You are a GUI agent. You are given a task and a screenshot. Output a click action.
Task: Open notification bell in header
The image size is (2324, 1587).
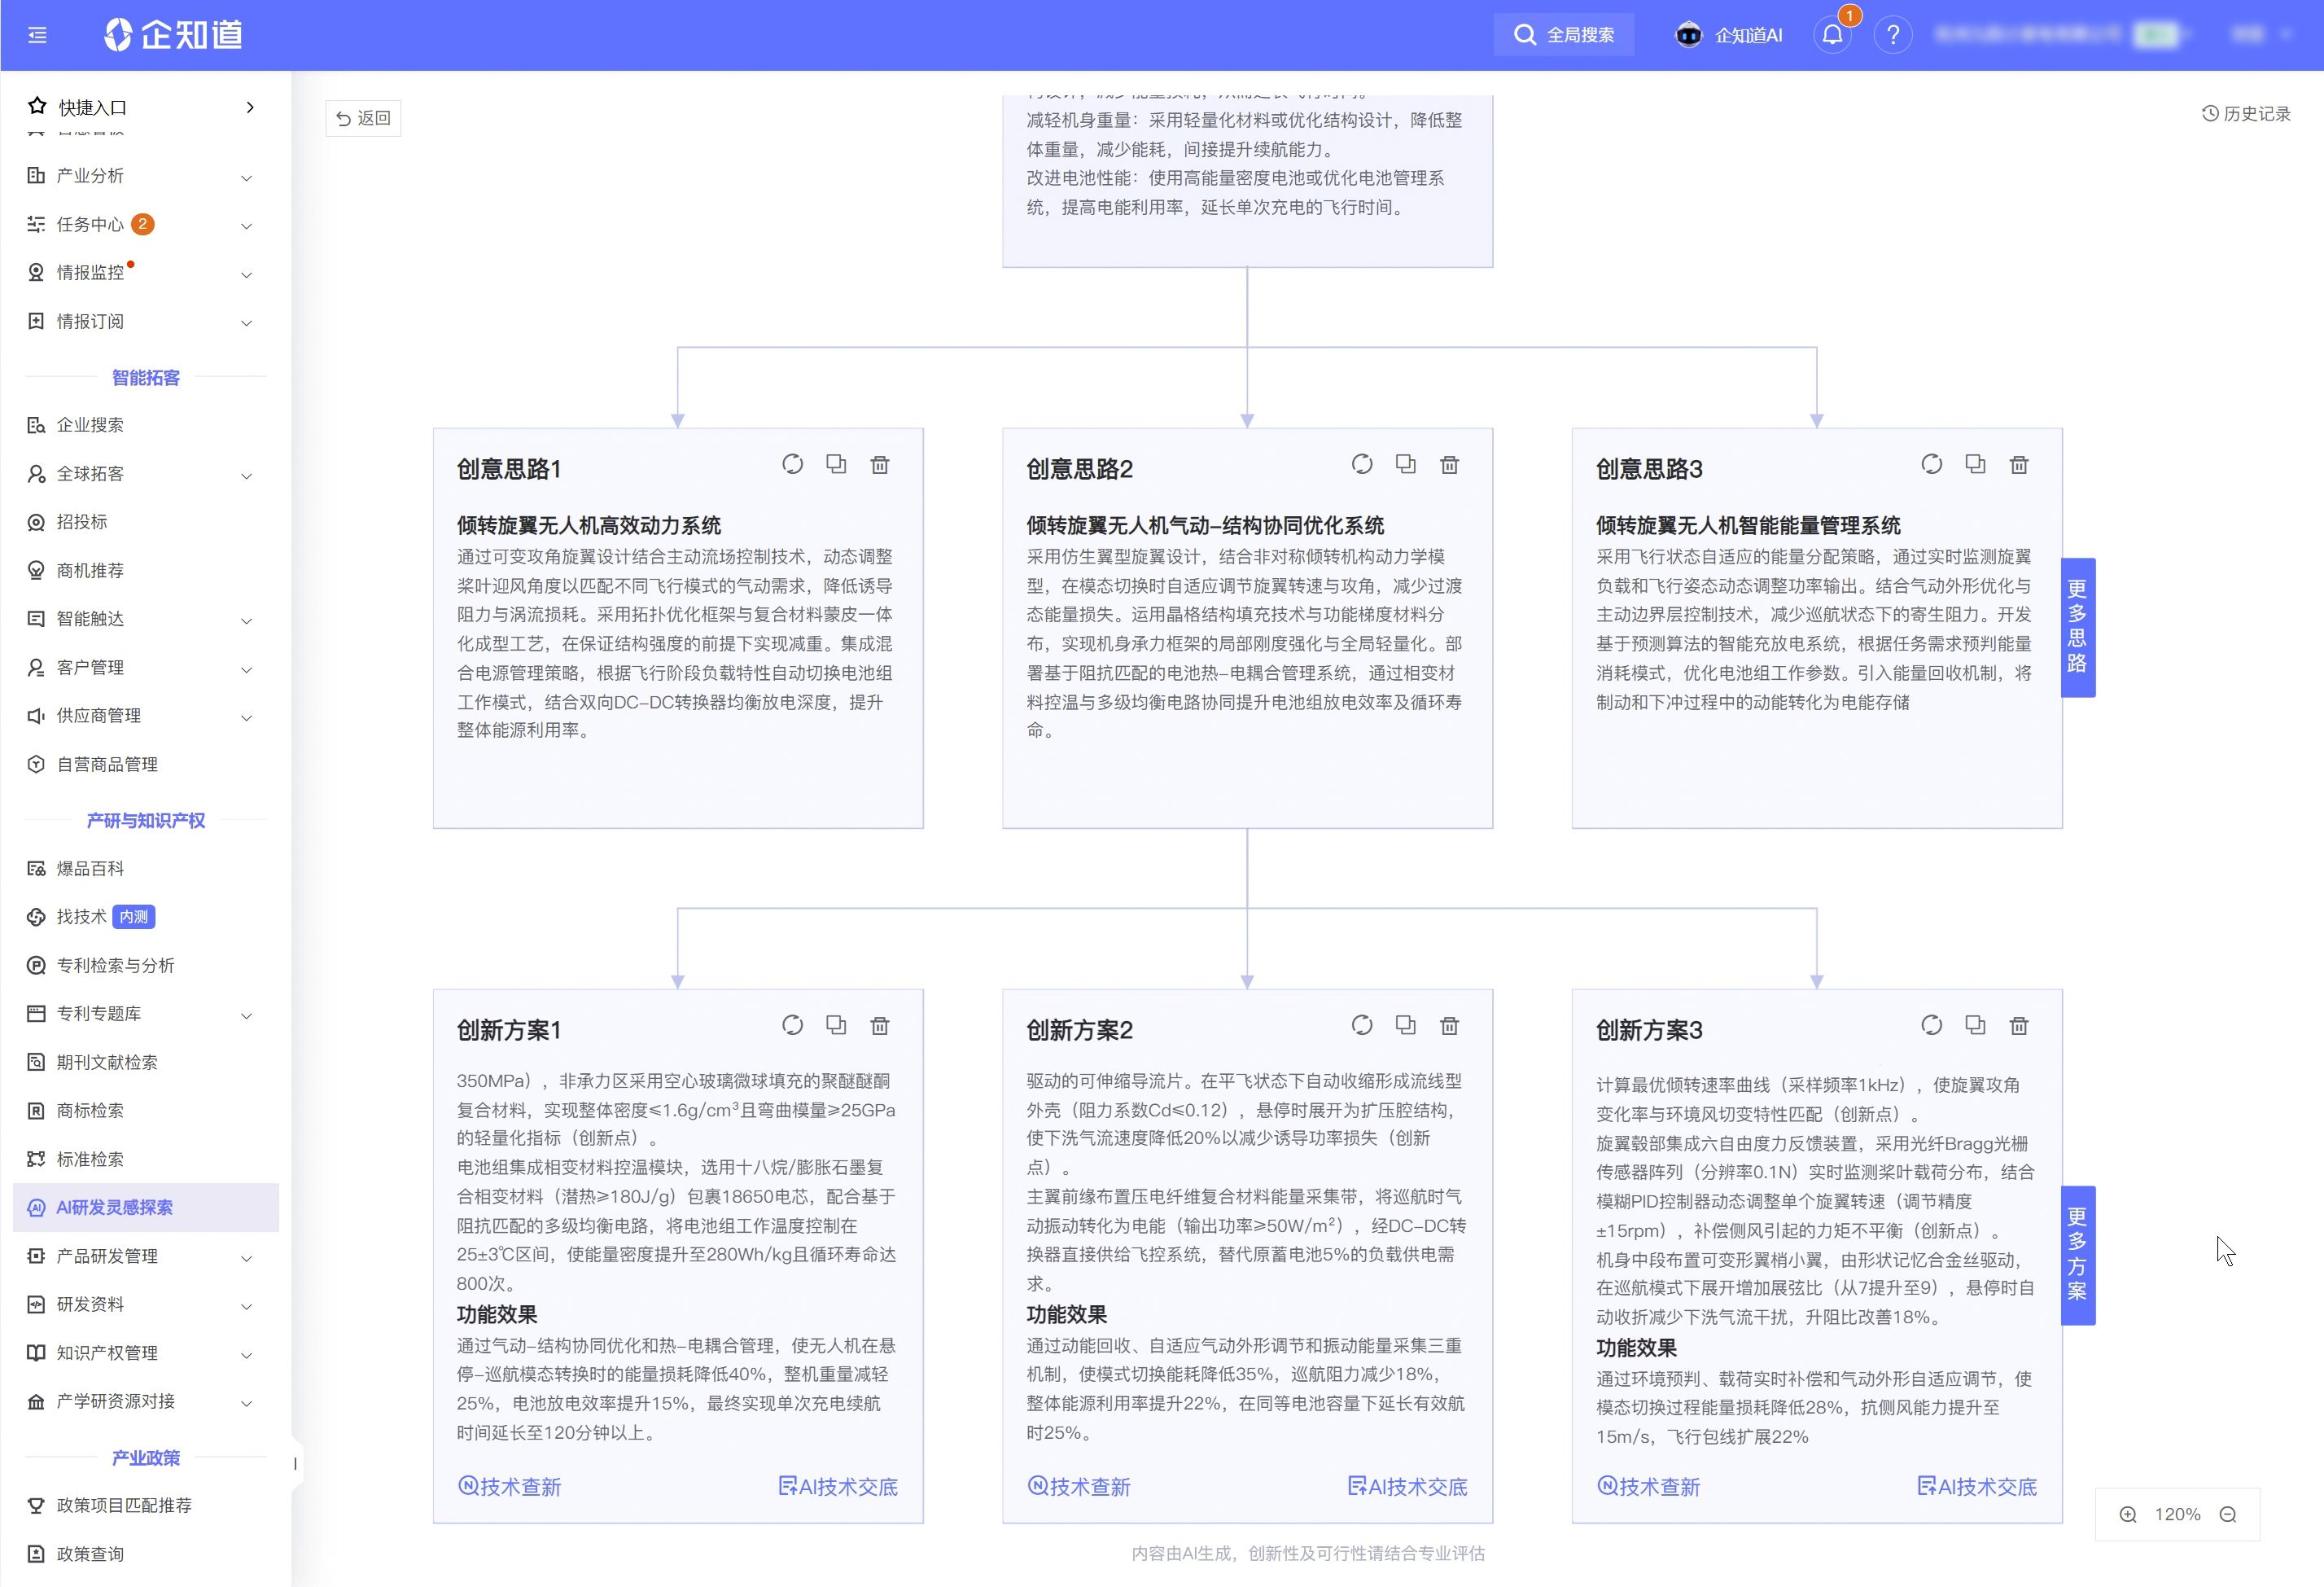click(1832, 35)
